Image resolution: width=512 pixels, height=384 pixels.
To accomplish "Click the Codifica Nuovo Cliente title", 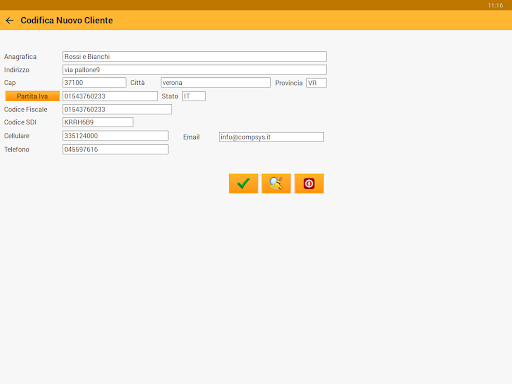I will click(67, 20).
